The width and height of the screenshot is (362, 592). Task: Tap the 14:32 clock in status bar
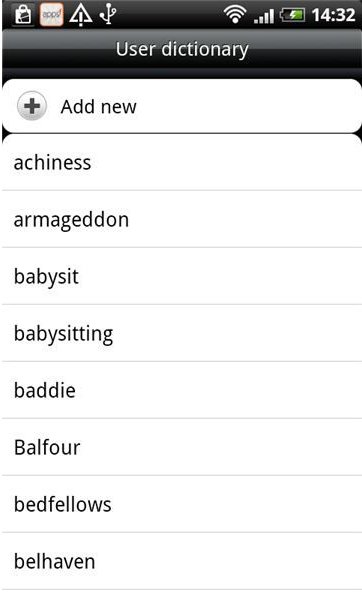click(333, 15)
